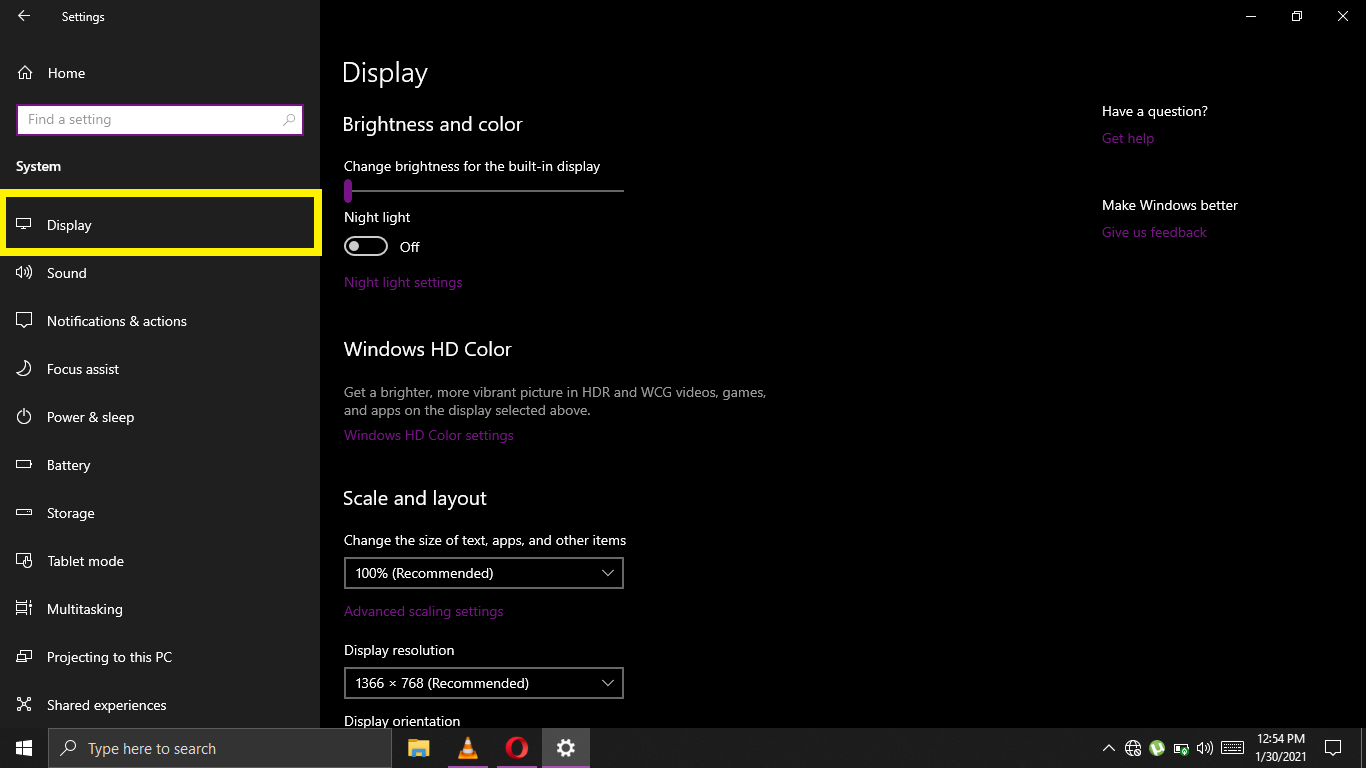This screenshot has height=768, width=1366.
Task: Click the Storage drive icon in sidebar
Action: coord(25,513)
